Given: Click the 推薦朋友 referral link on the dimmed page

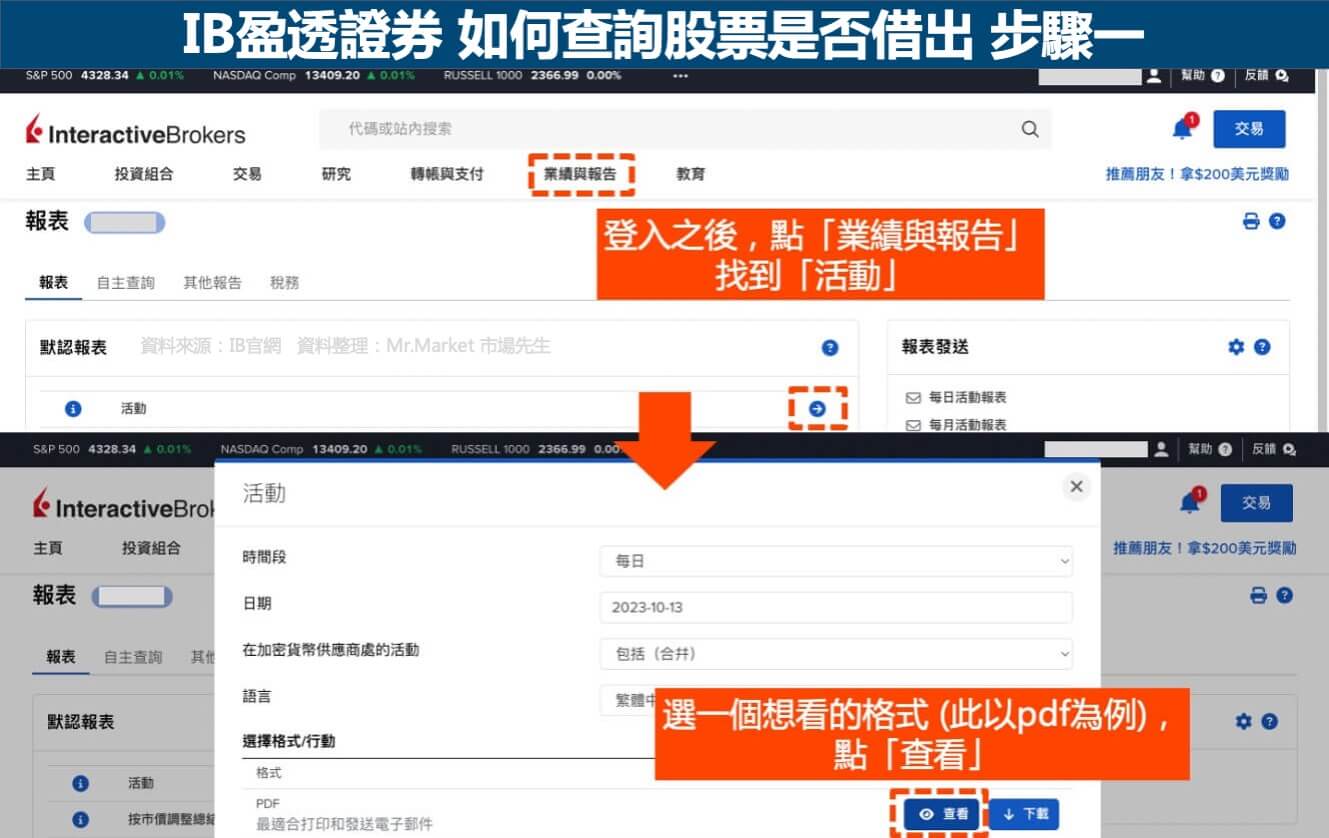Looking at the screenshot, I should click(x=1205, y=548).
